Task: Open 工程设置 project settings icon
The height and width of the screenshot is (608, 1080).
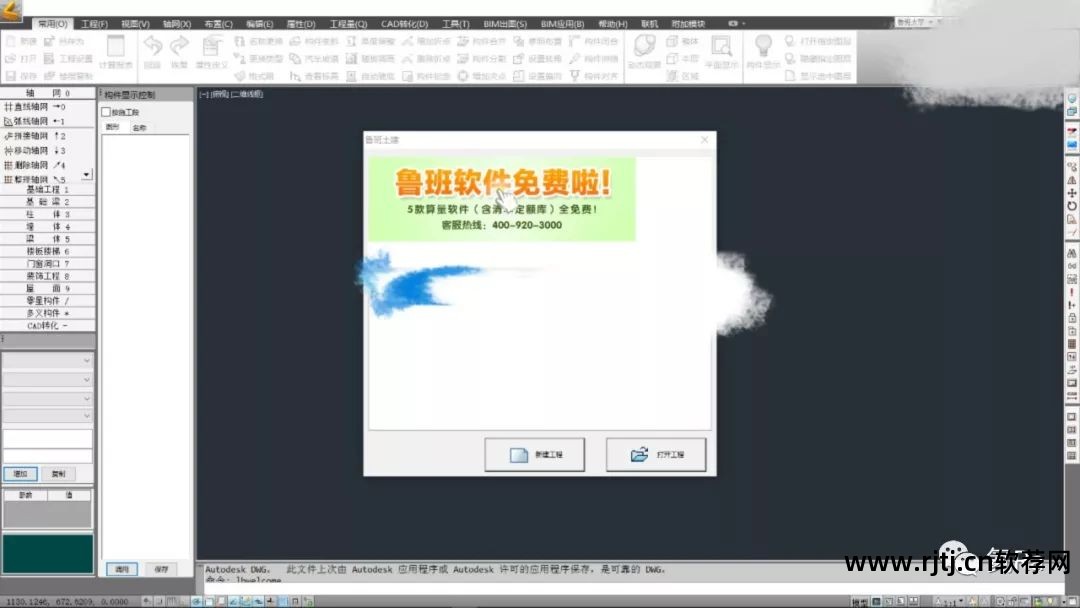Action: coord(49,59)
